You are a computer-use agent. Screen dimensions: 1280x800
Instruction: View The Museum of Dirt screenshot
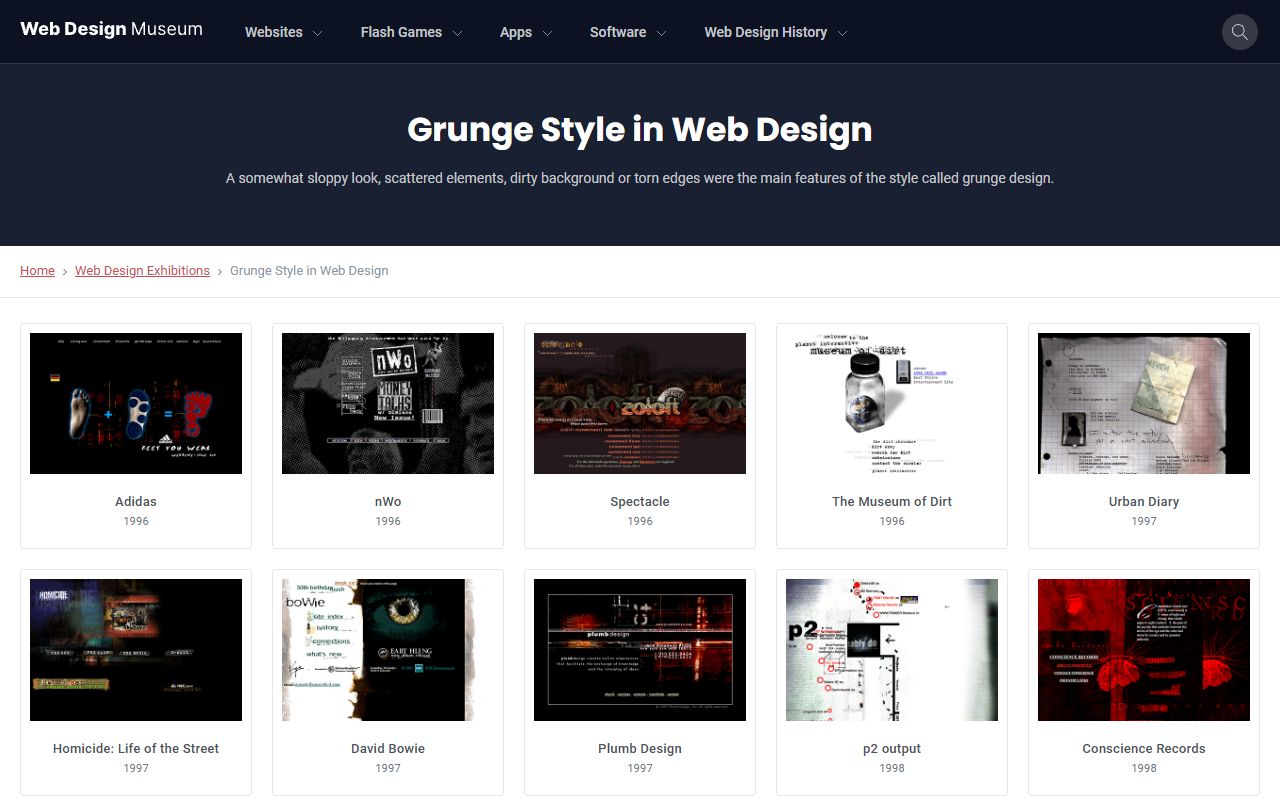pos(891,403)
